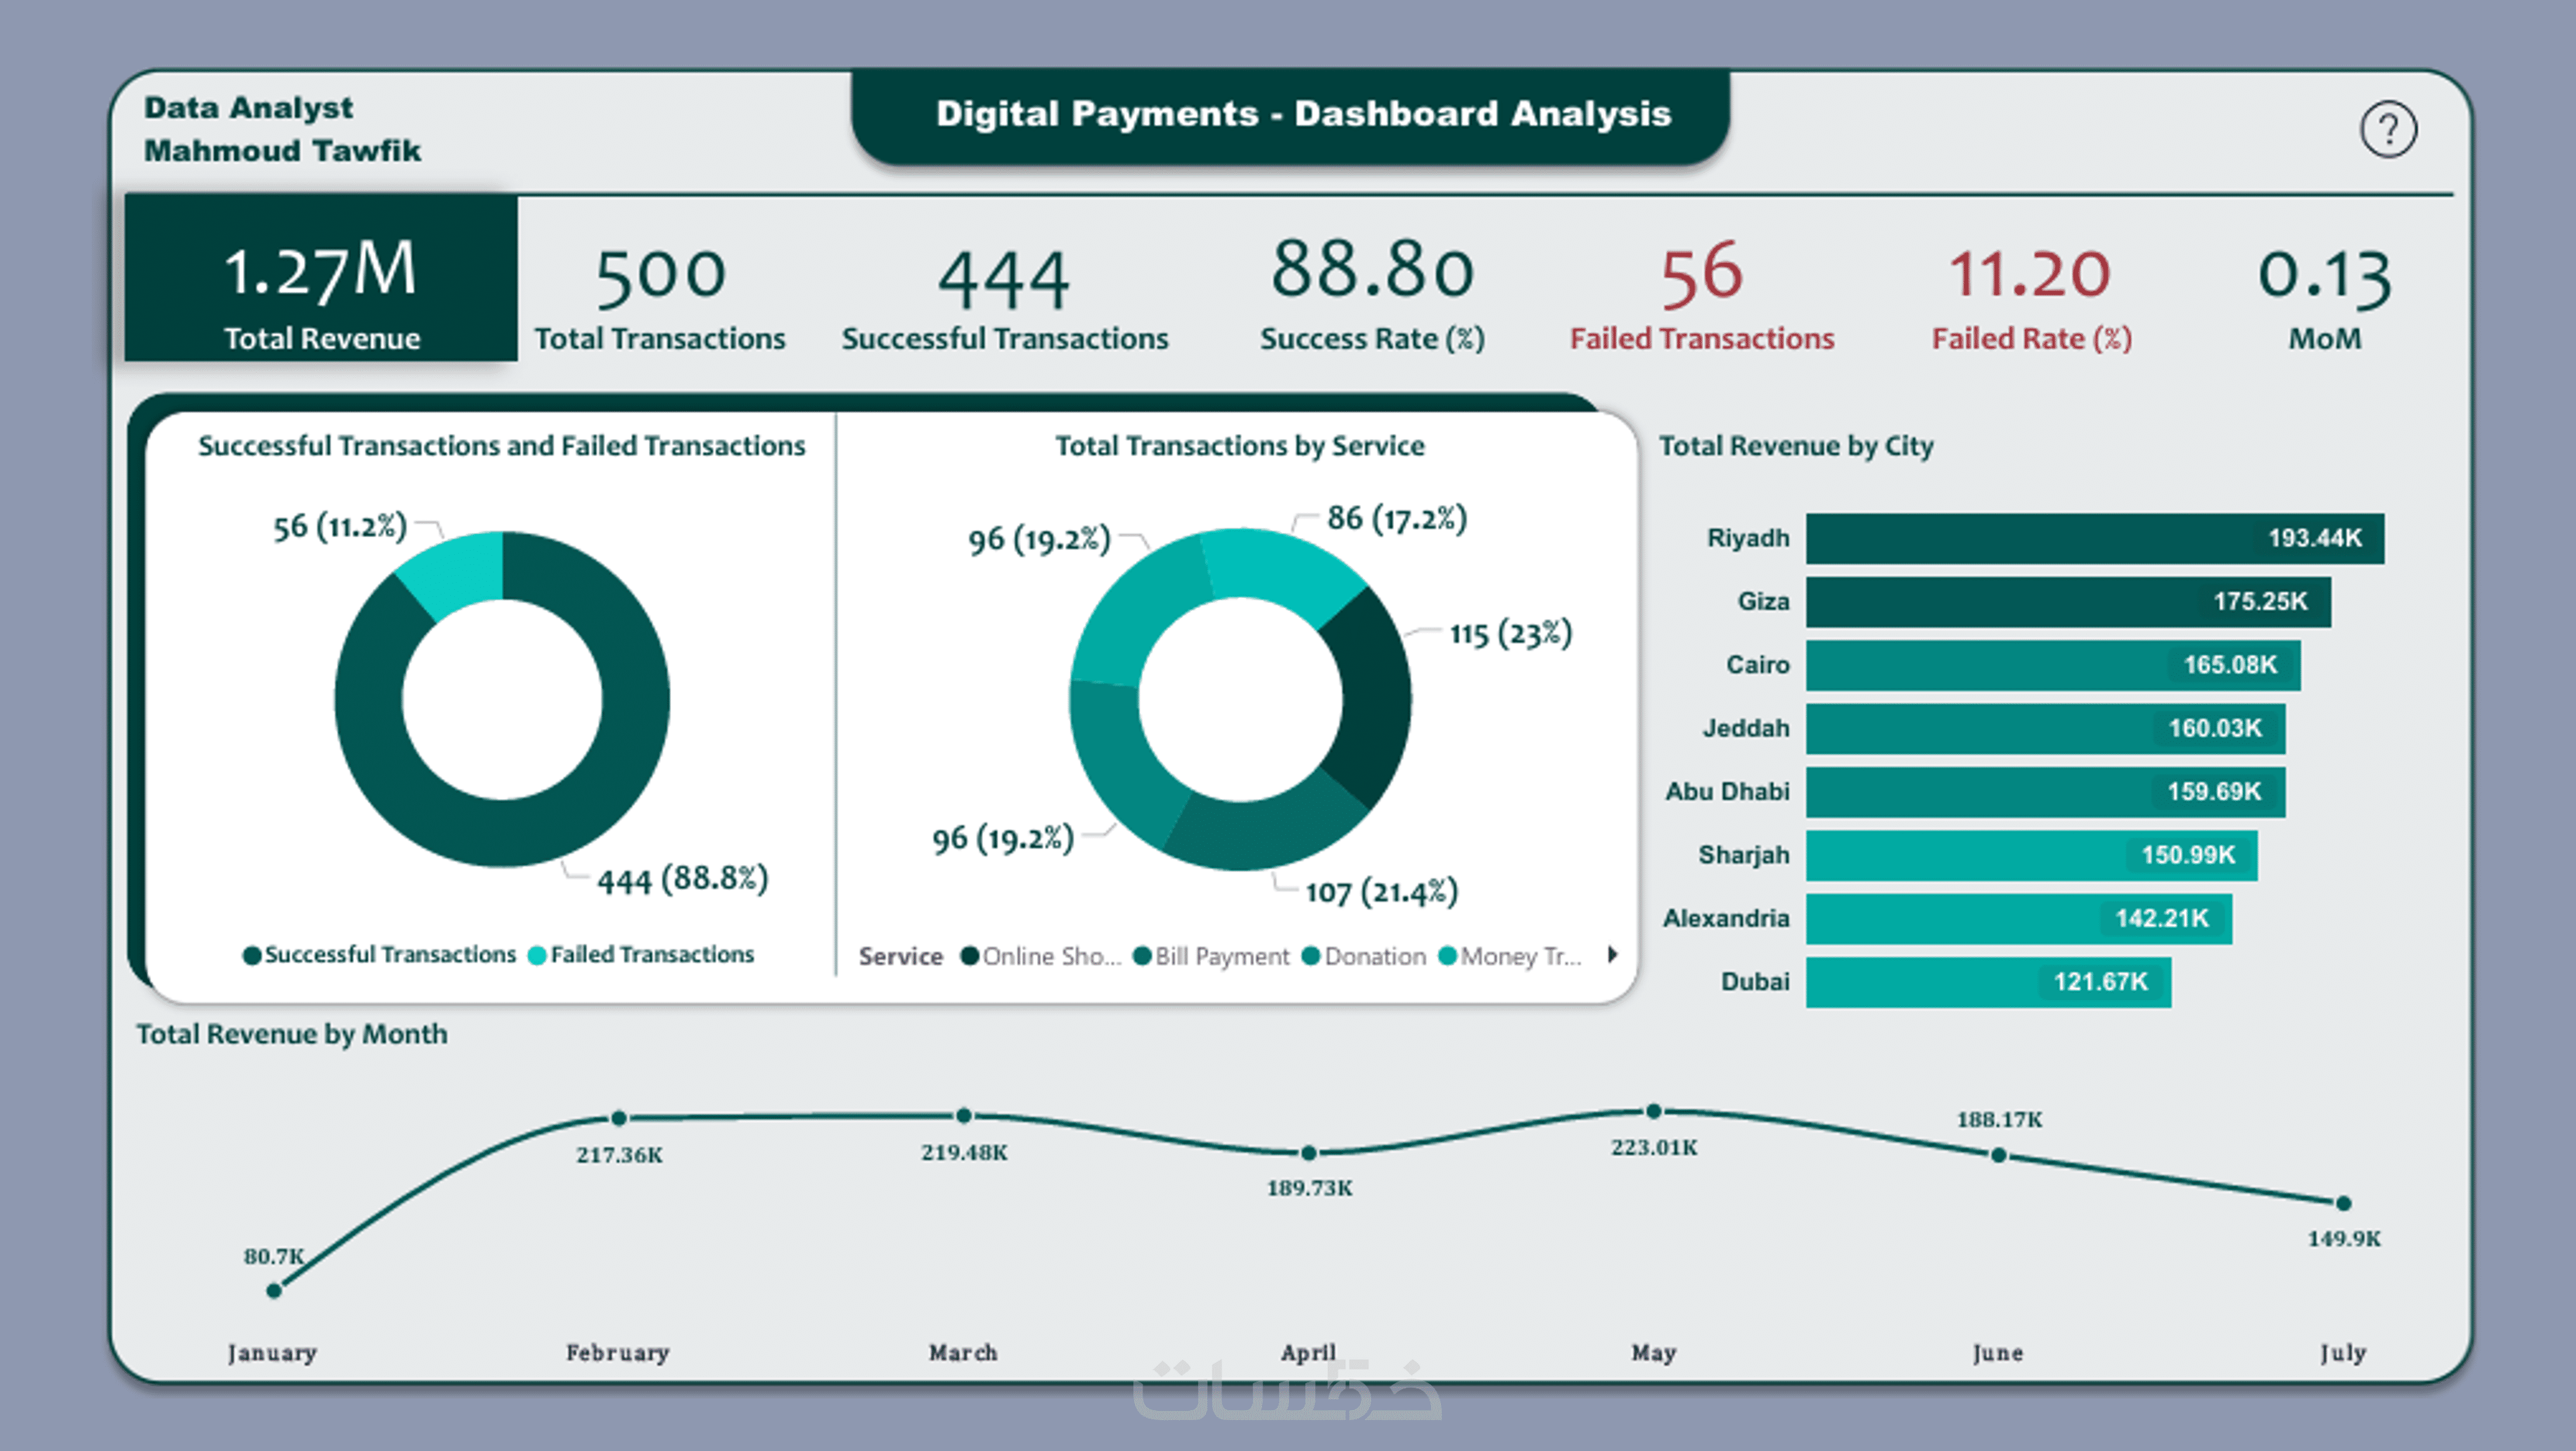
Task: Click the July 149.9K data point
Action: [2343, 1202]
